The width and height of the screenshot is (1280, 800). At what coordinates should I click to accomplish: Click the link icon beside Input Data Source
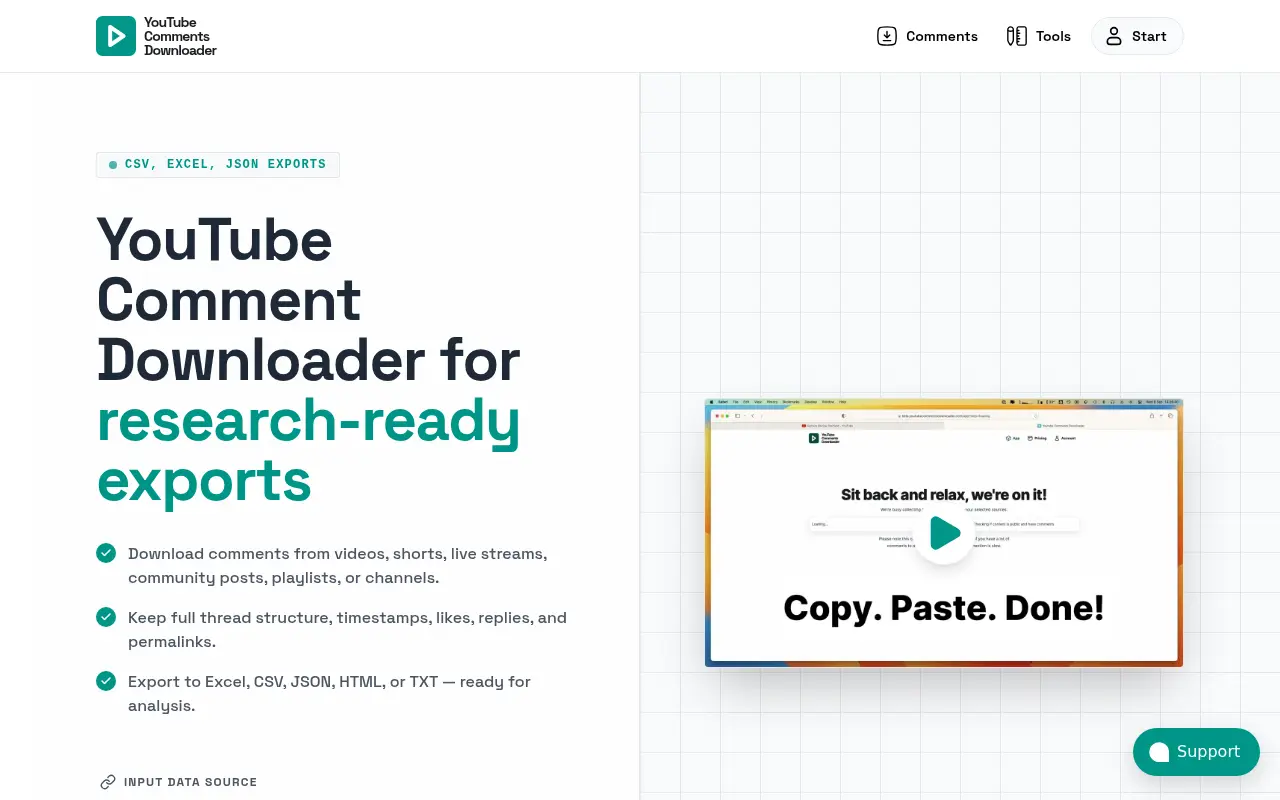click(108, 782)
